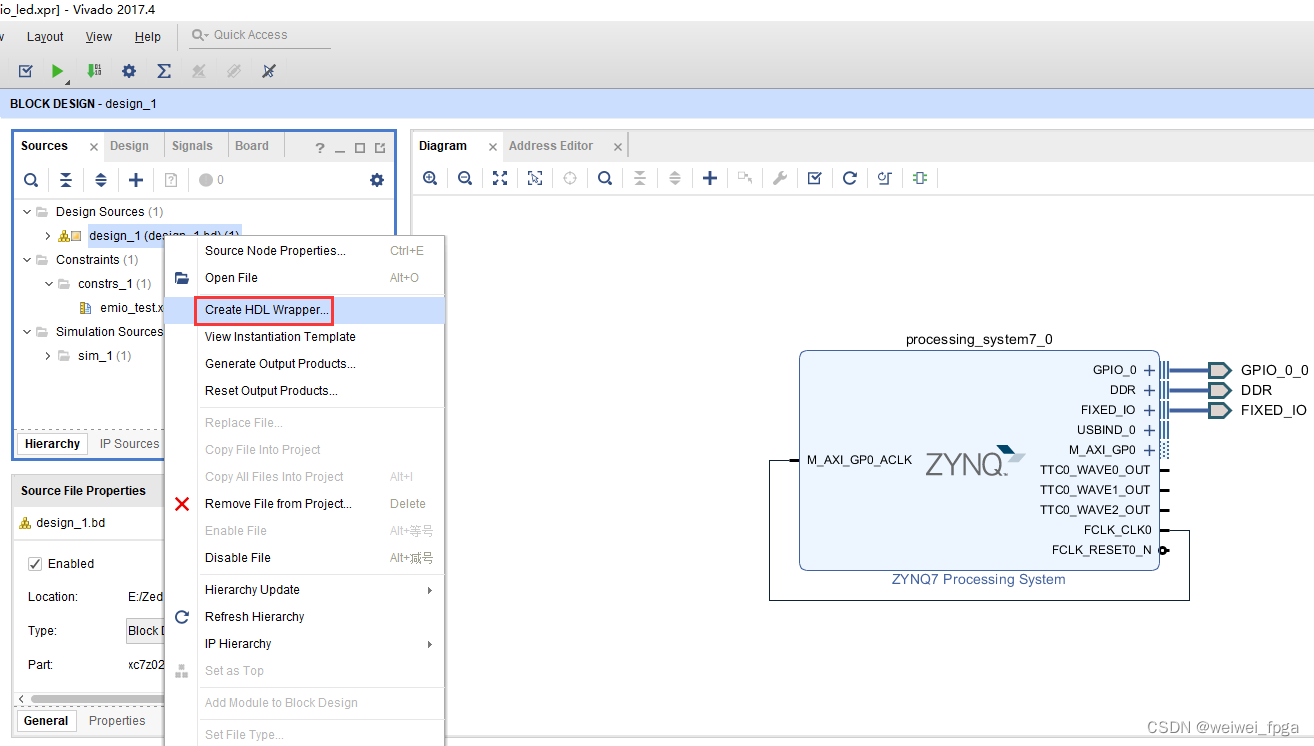This screenshot has height=746, width=1314.
Task: Open the Help menu
Action: tap(148, 37)
